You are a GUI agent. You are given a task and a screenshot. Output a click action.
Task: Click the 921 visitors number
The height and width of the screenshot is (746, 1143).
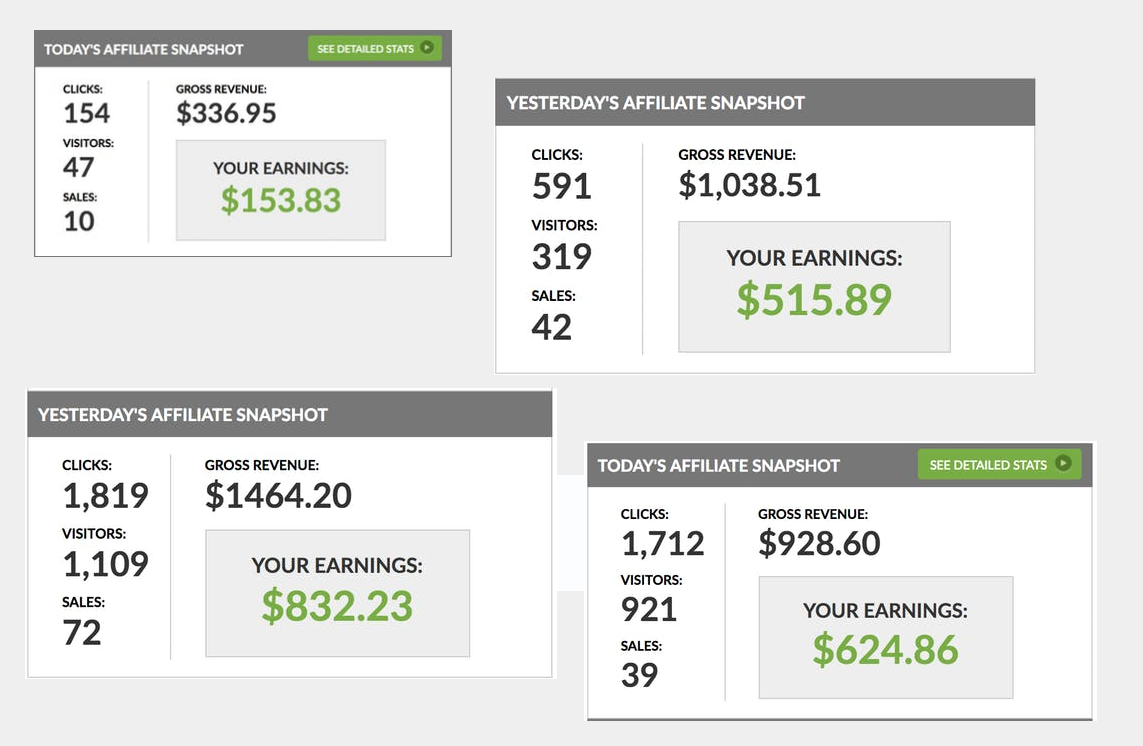pyautogui.click(x=649, y=609)
